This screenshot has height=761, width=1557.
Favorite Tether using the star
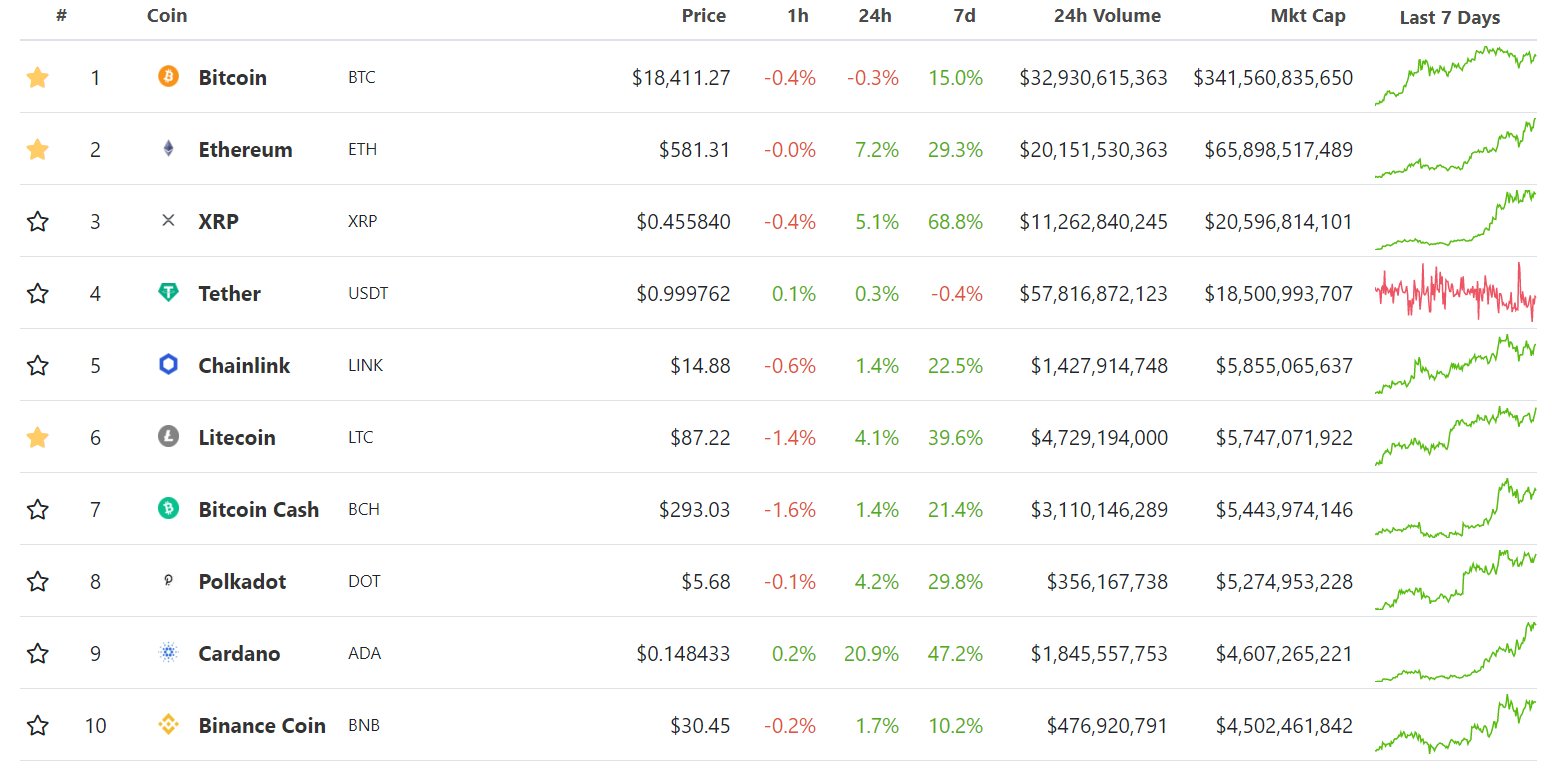(x=37, y=293)
